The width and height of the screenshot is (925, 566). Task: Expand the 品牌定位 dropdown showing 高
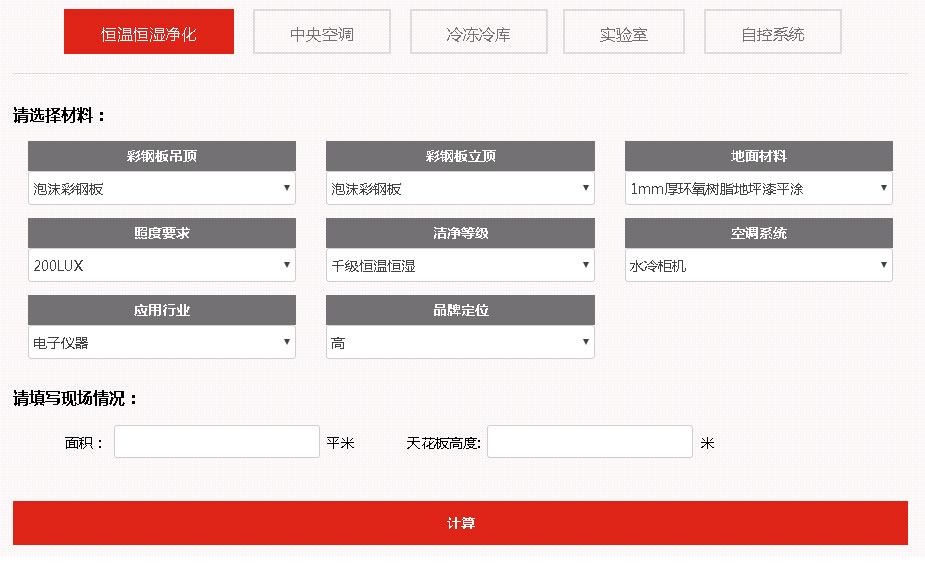point(460,342)
